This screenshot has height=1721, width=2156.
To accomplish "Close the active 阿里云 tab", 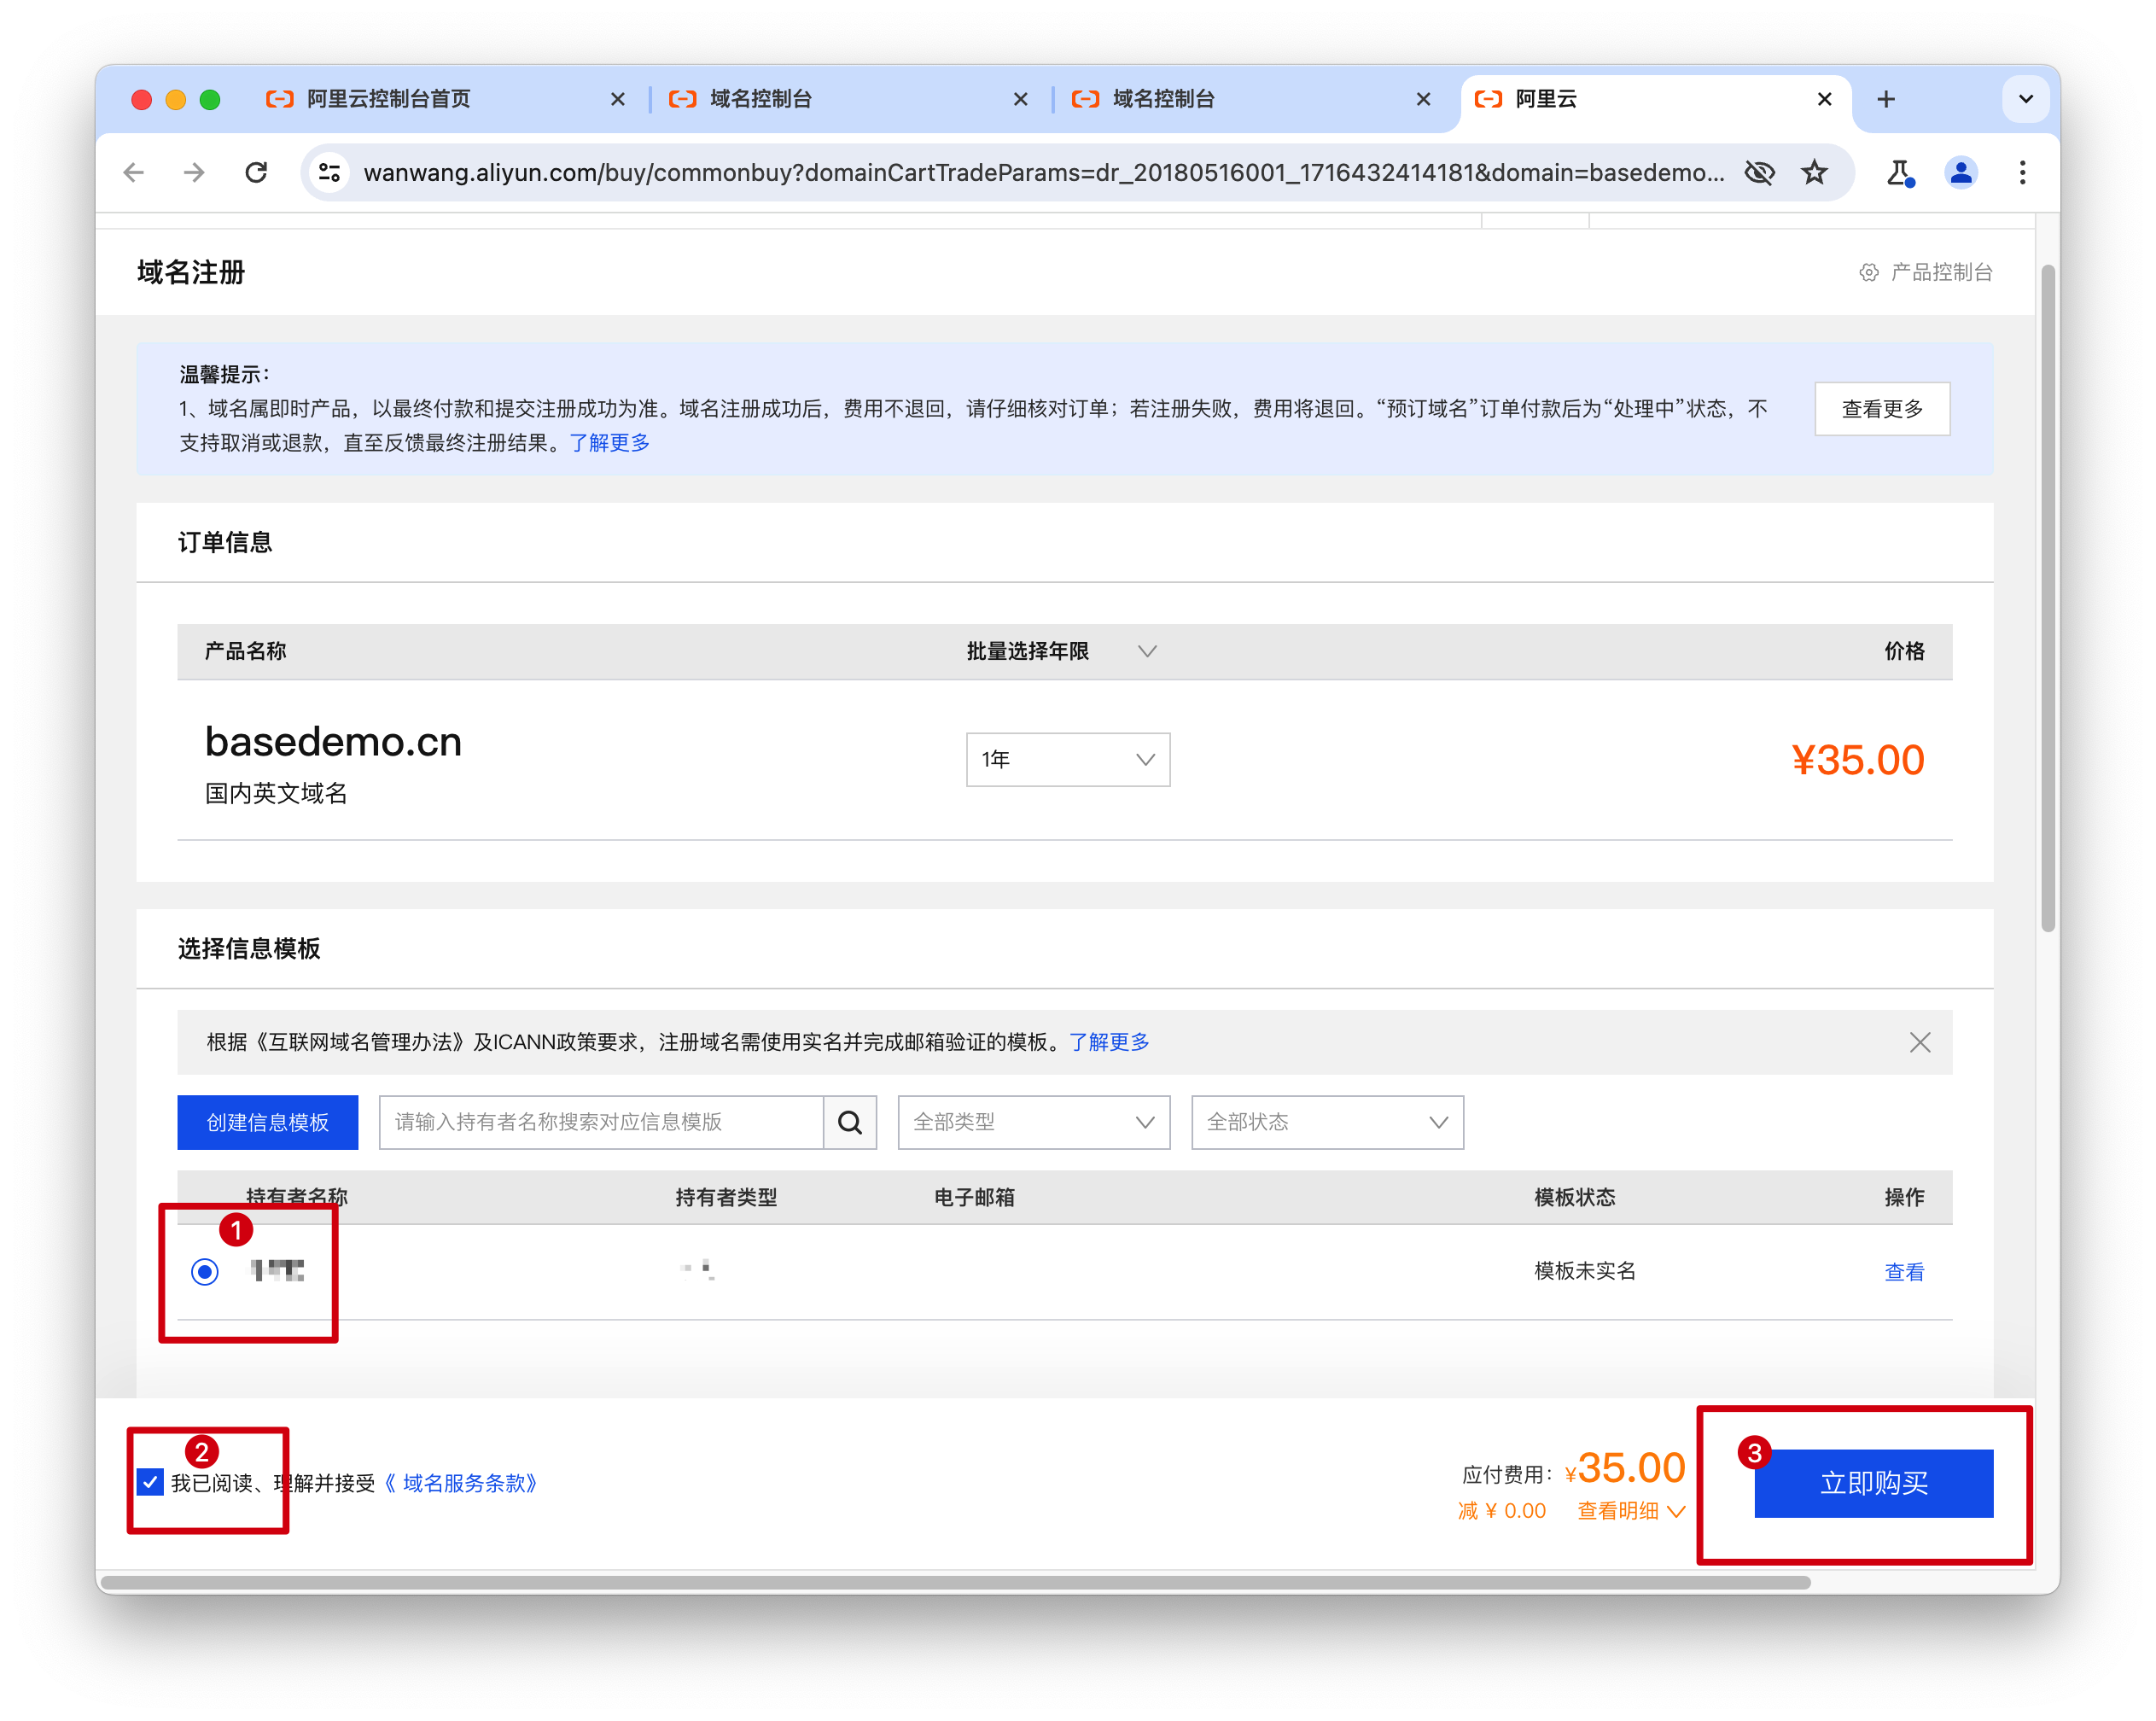I will click(x=1825, y=99).
